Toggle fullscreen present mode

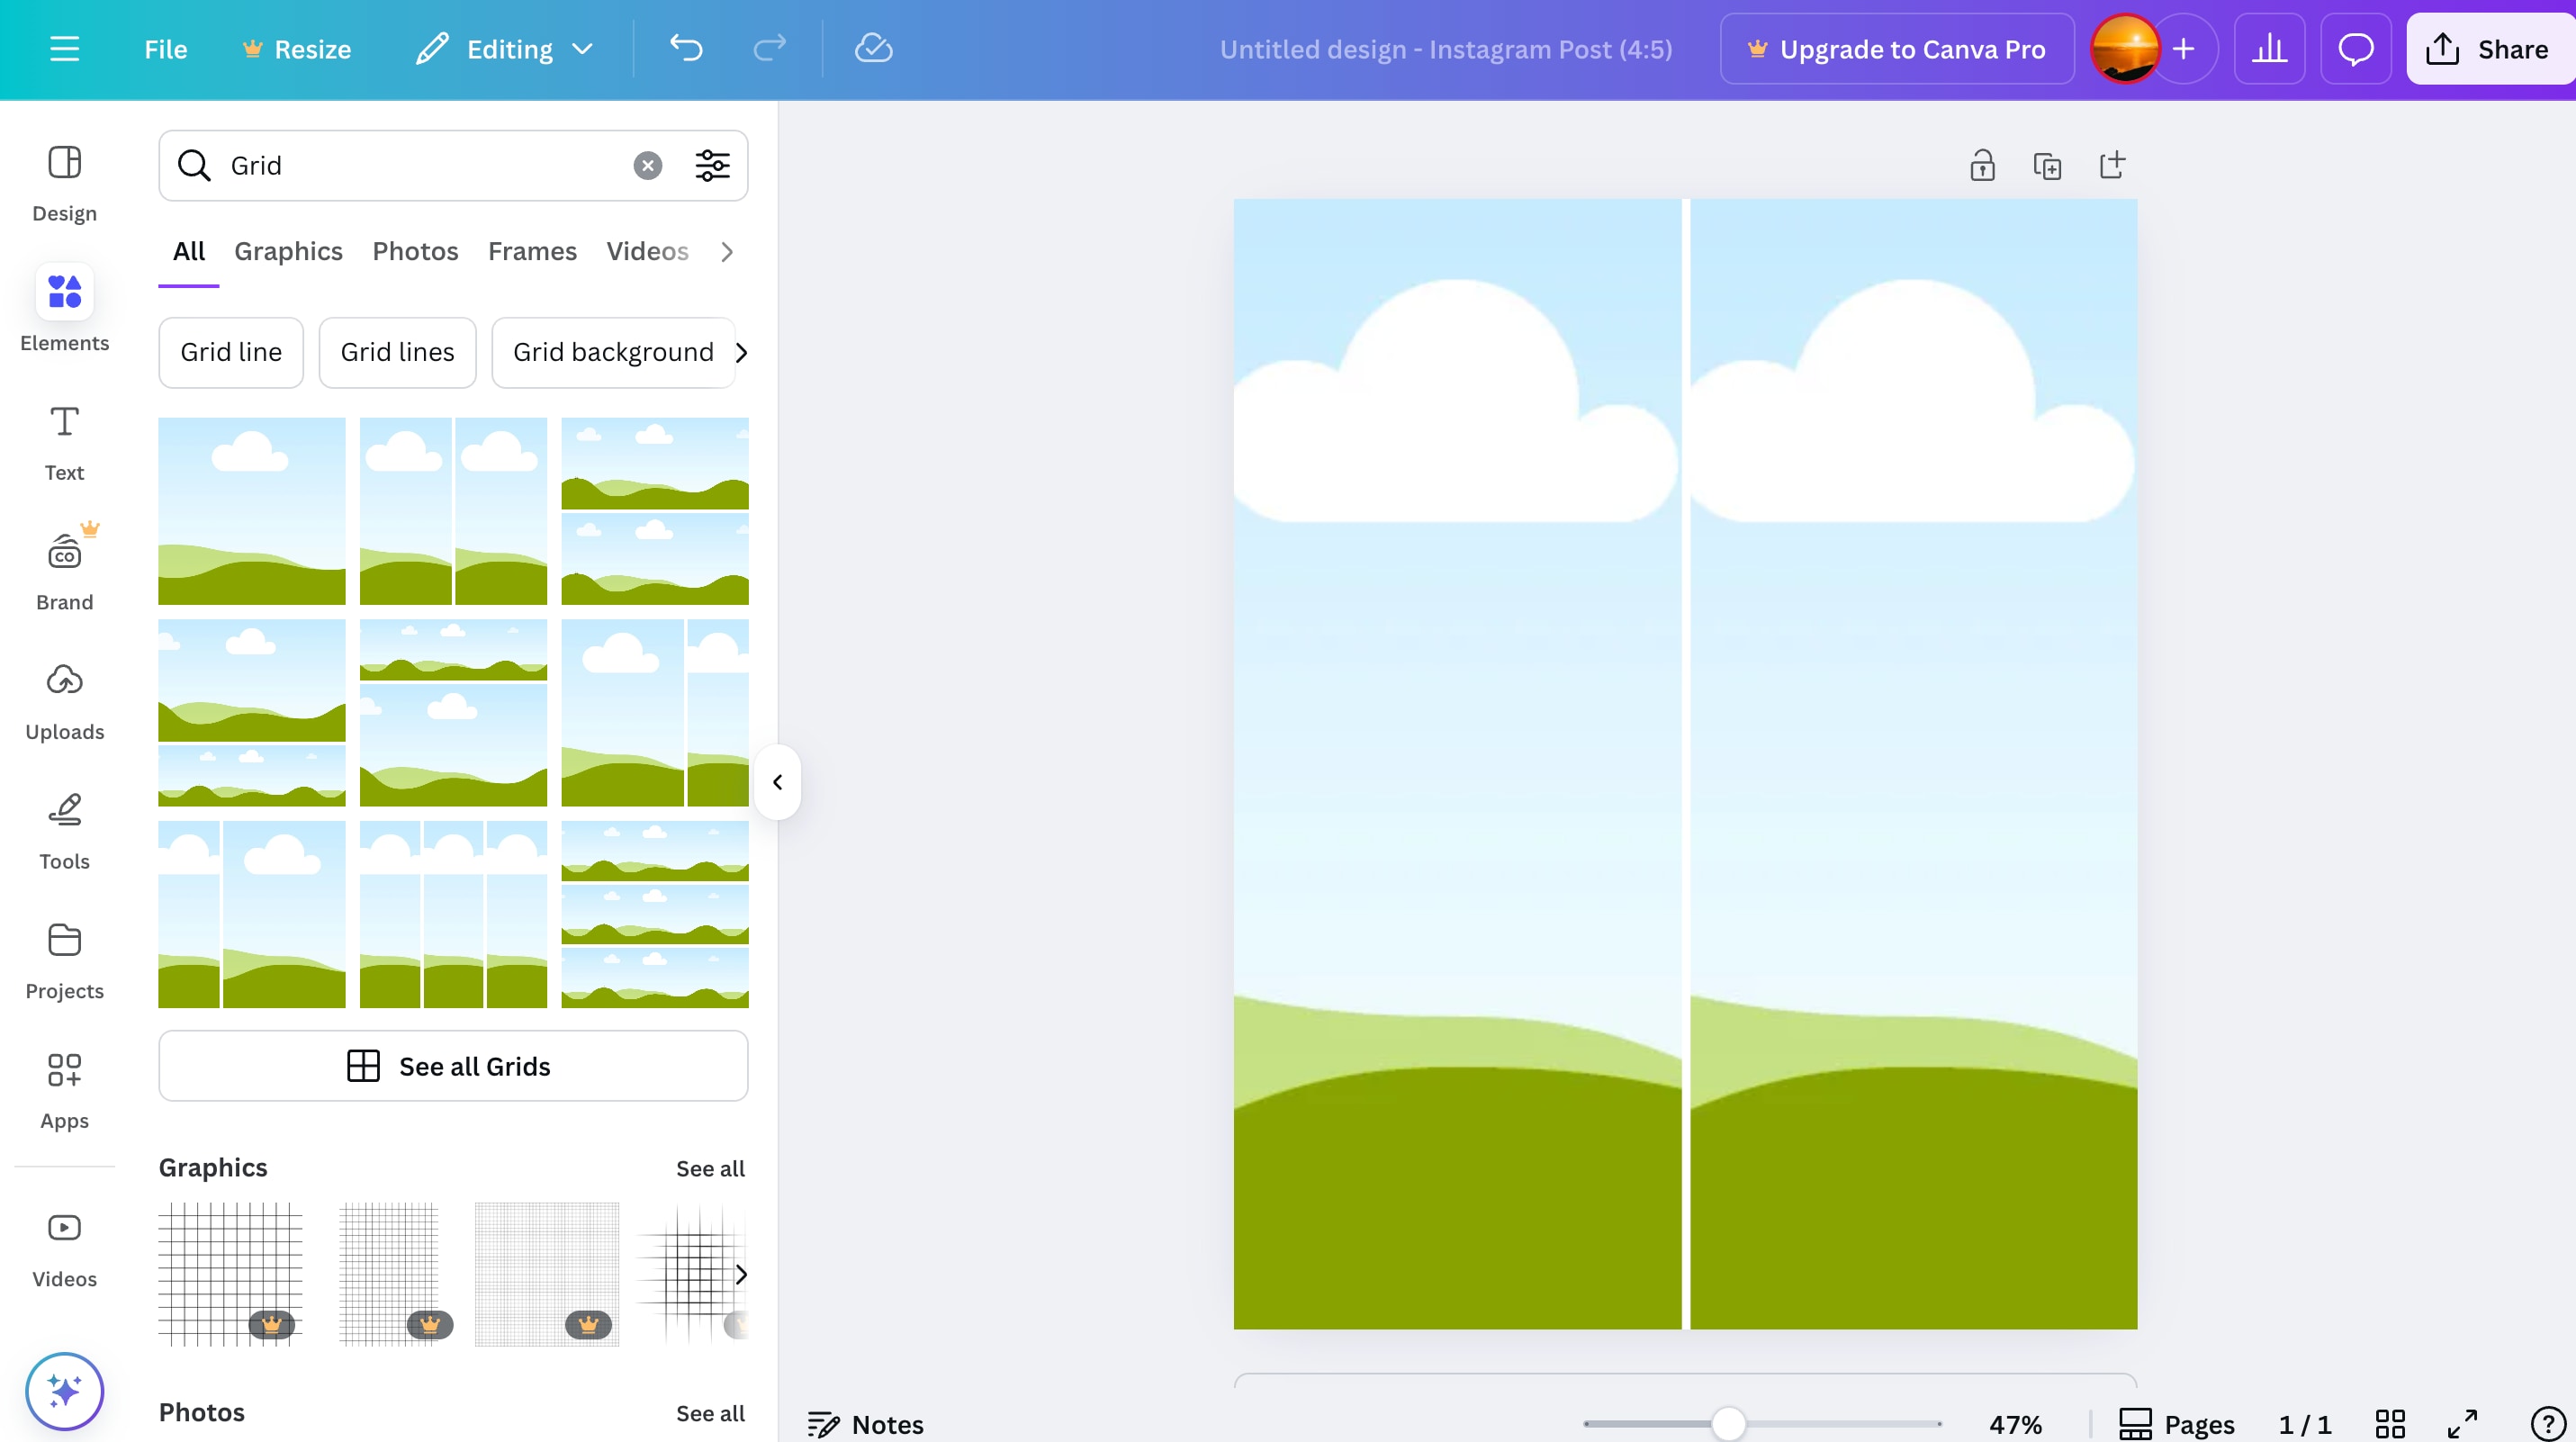click(2463, 1424)
